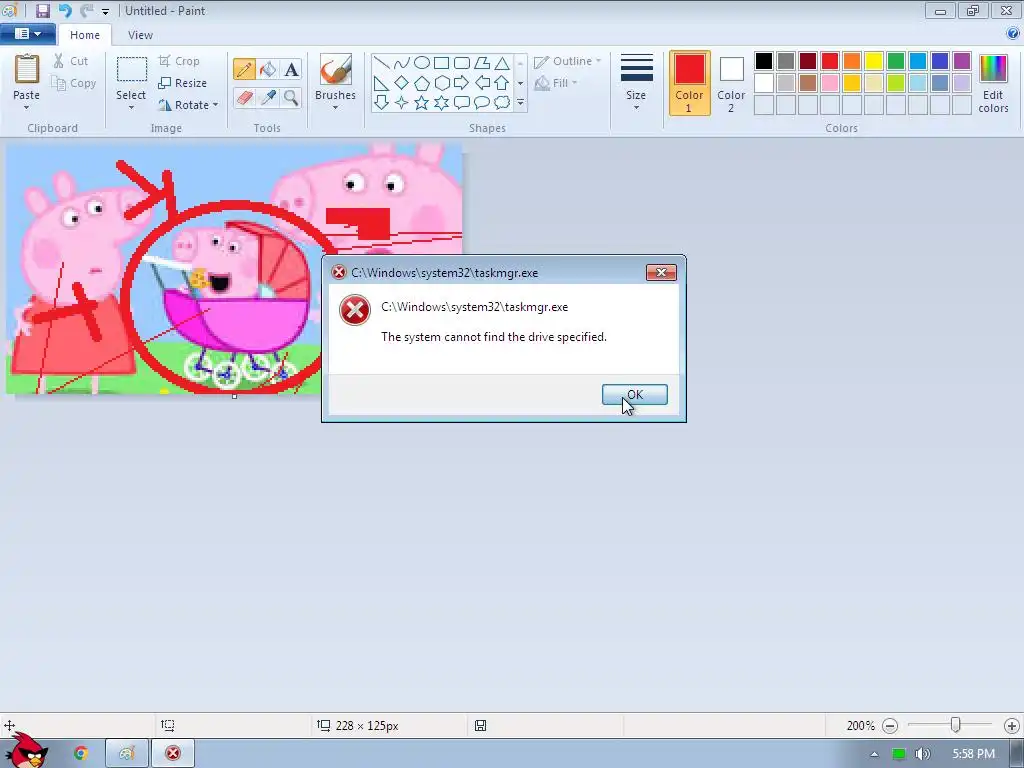Screen dimensions: 1024x768
Task: Choose the Five-point star shape
Action: point(422,103)
